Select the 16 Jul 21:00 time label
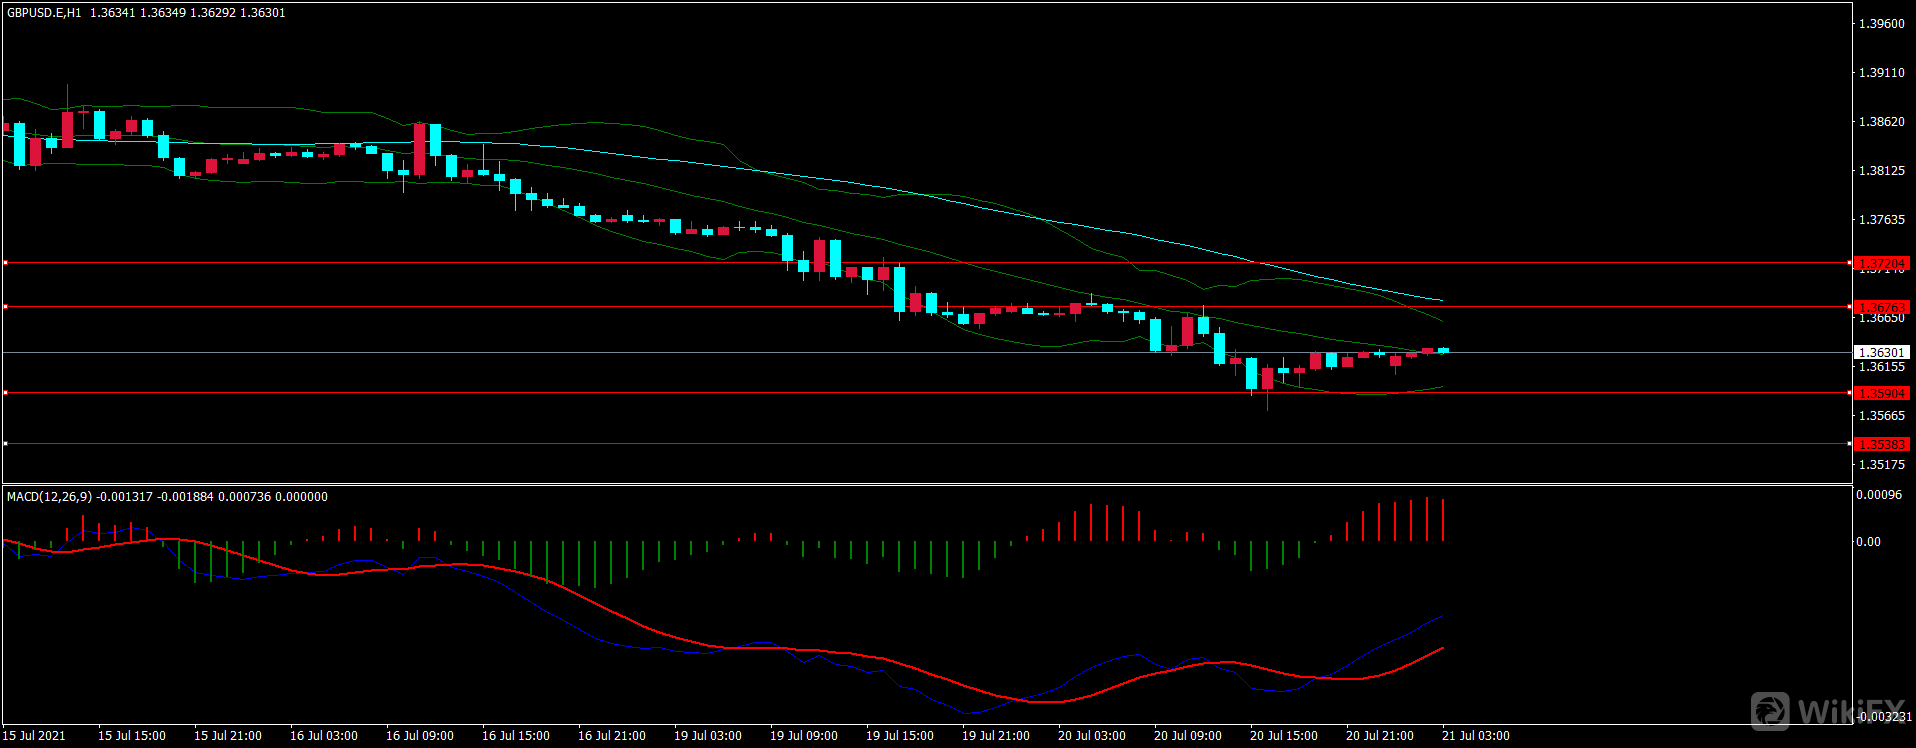Image resolution: width=1916 pixels, height=748 pixels. 612,736
